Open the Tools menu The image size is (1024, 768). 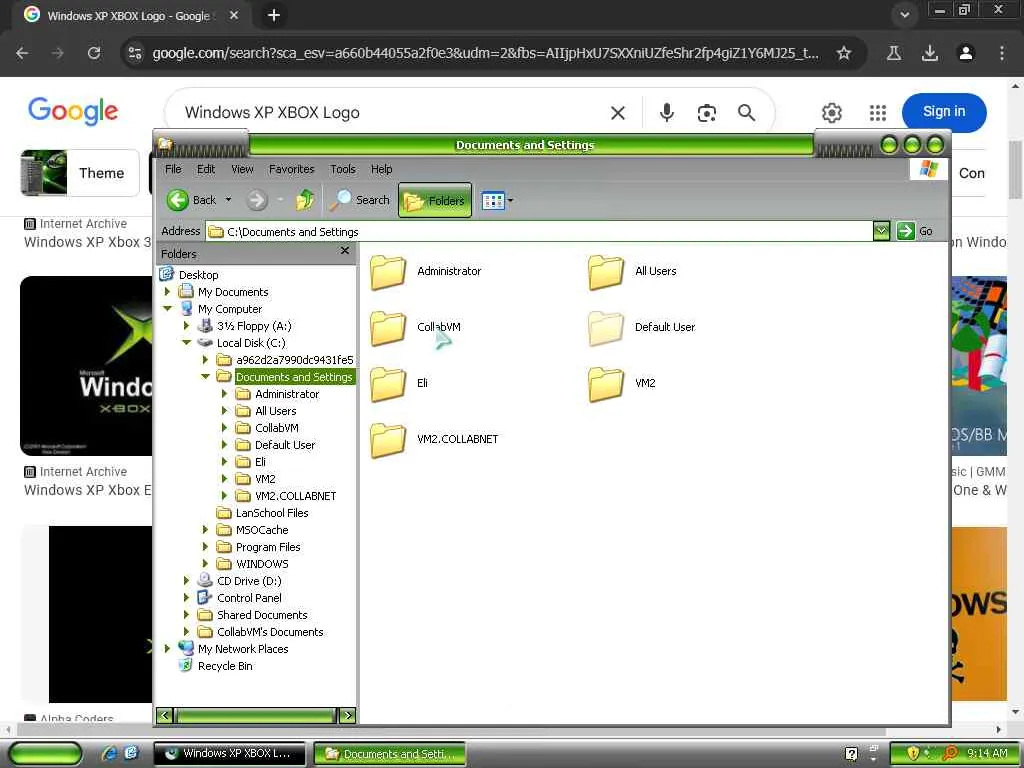[343, 169]
